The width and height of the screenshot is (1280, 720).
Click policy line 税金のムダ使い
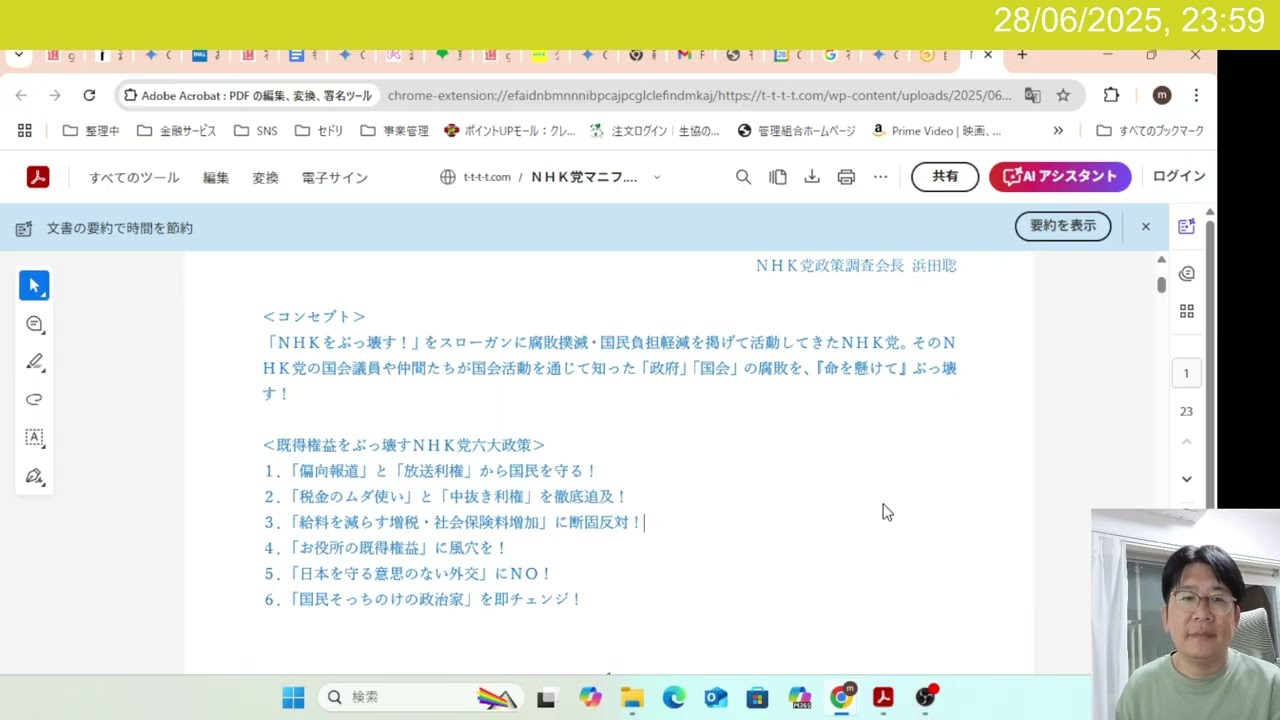[x=446, y=497]
